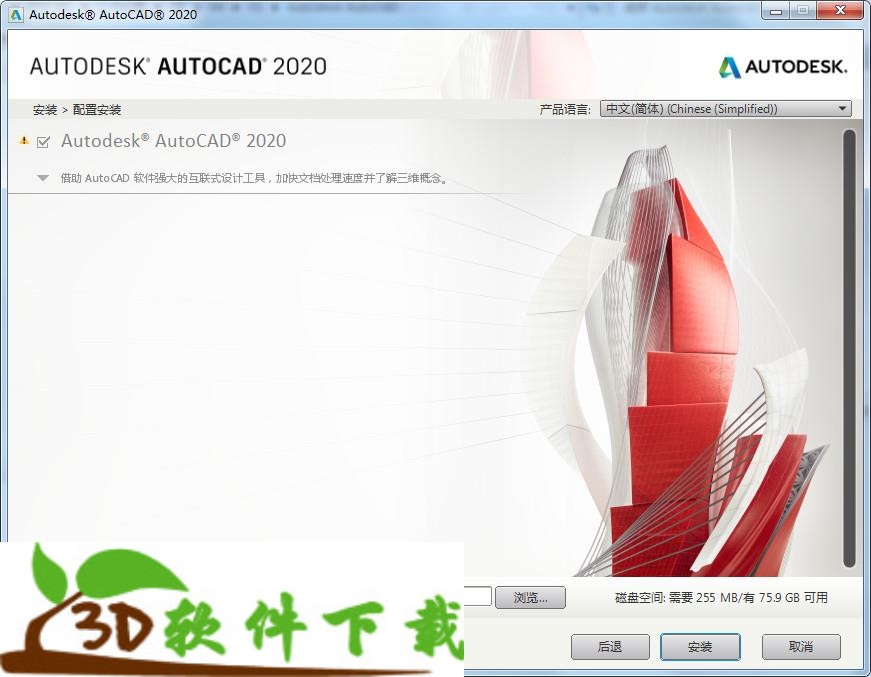Viewport: 871px width, 677px height.
Task: Maximize the AutoCAD installer window
Action: [x=803, y=11]
